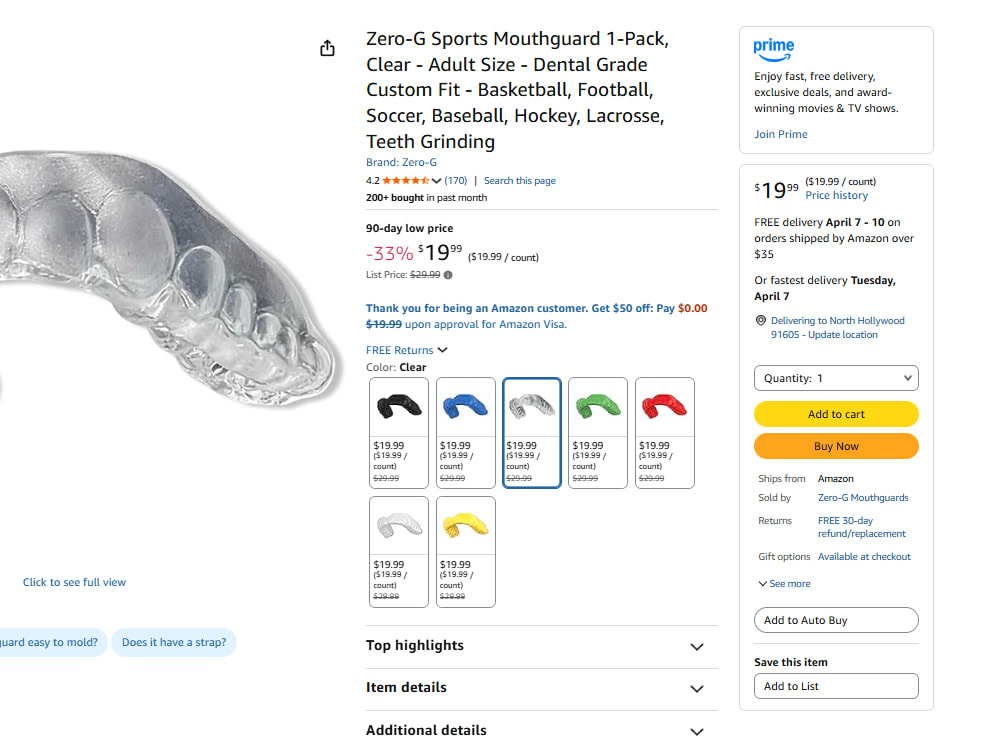Screen dimensions: 1000x750
Task: Select the blue mouthguard color option
Action: 466,433
